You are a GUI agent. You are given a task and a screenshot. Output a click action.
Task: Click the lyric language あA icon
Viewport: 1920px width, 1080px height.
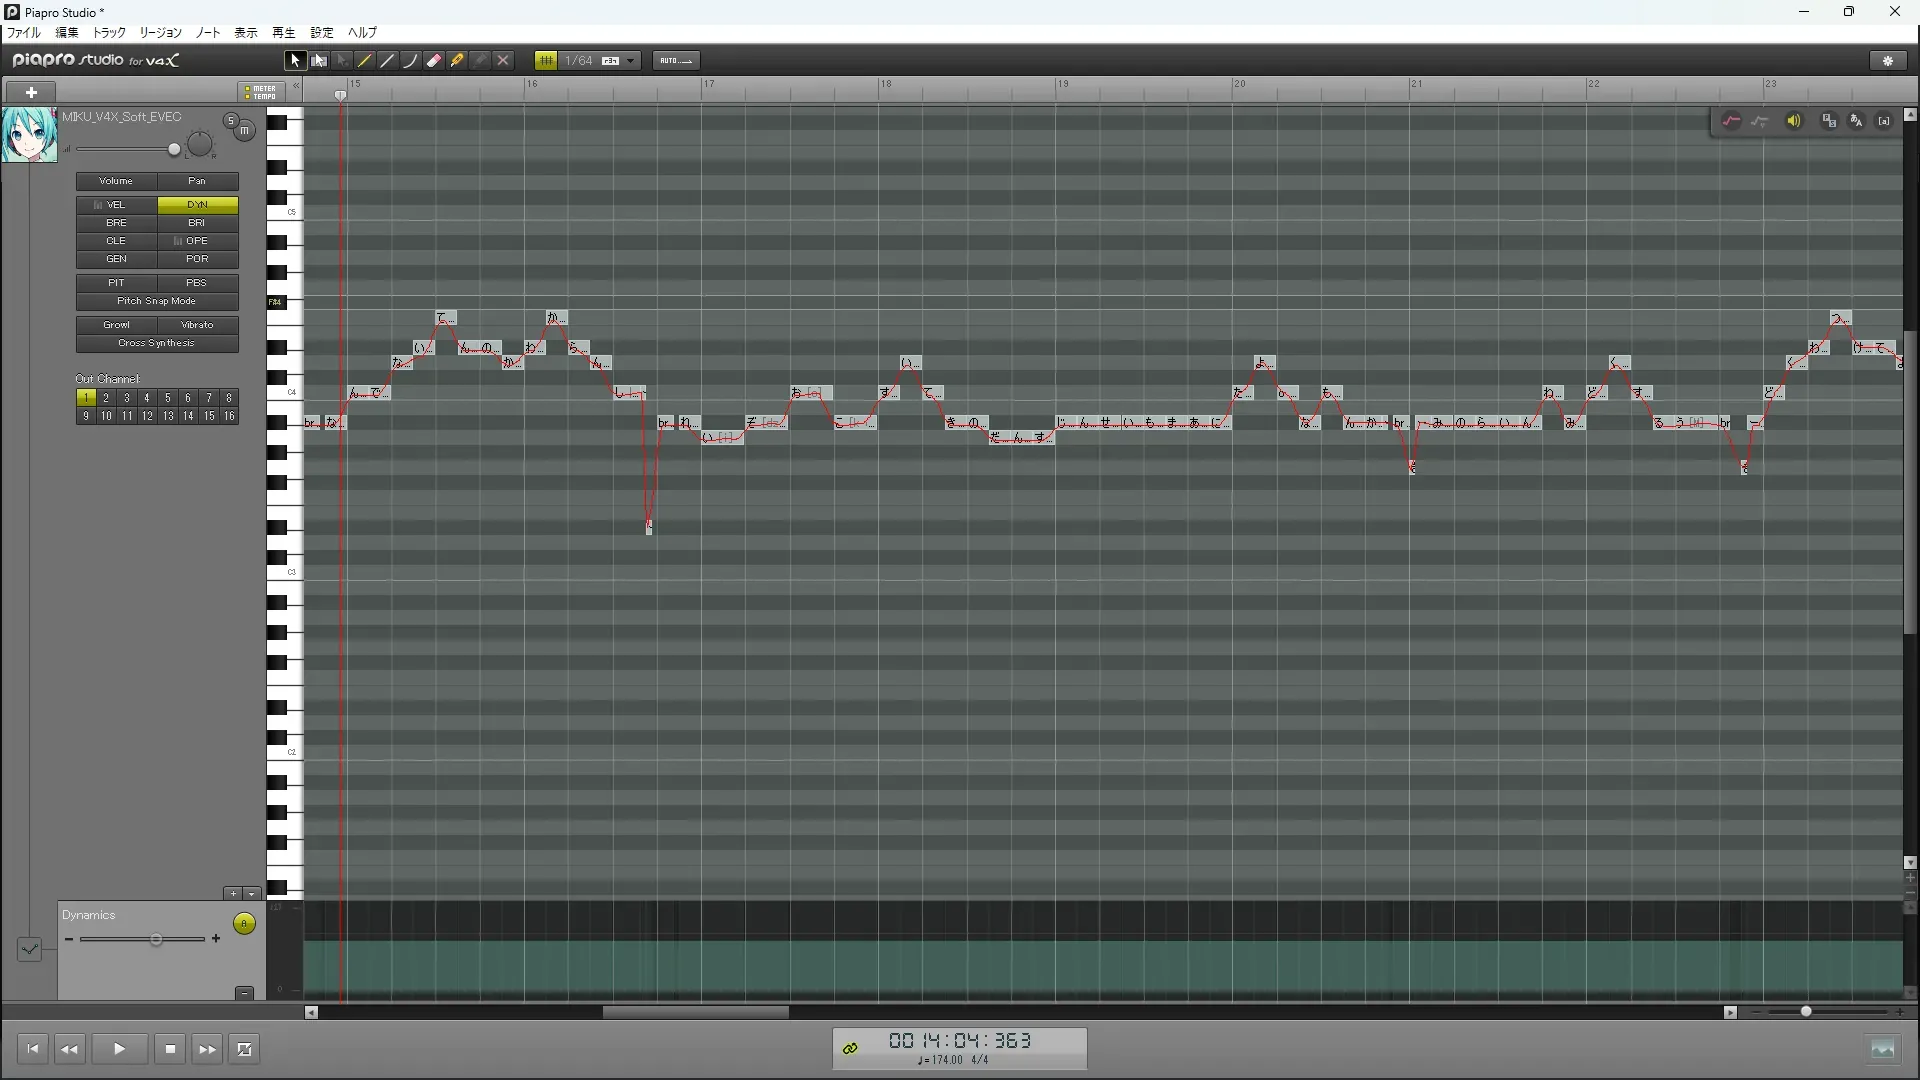click(1856, 121)
